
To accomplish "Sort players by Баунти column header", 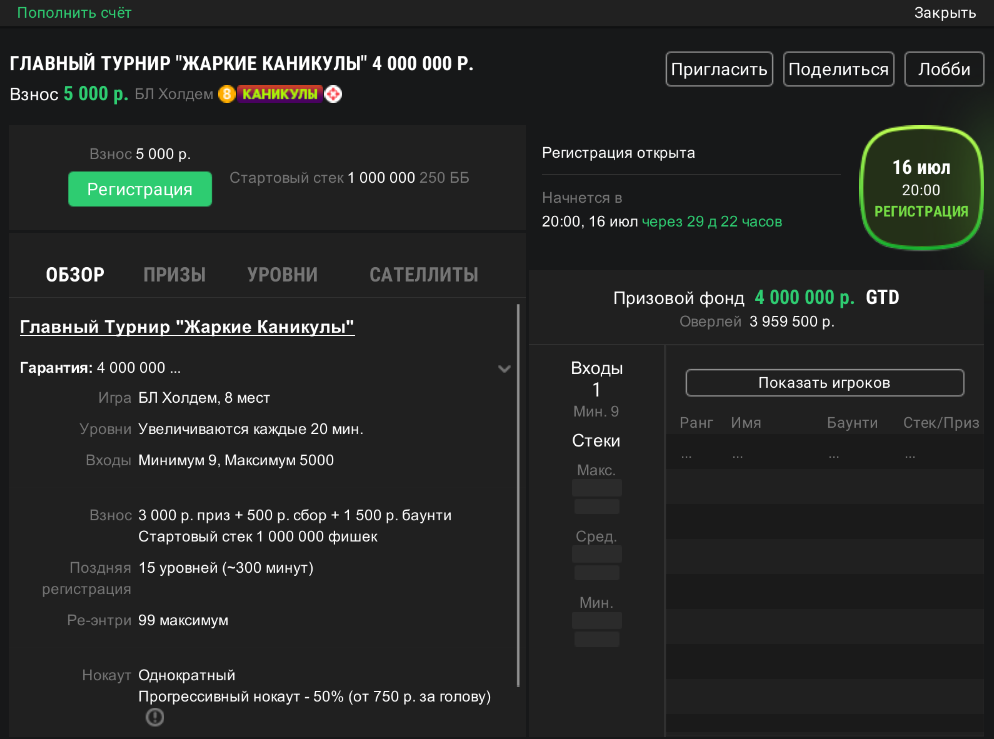I will [852, 423].
